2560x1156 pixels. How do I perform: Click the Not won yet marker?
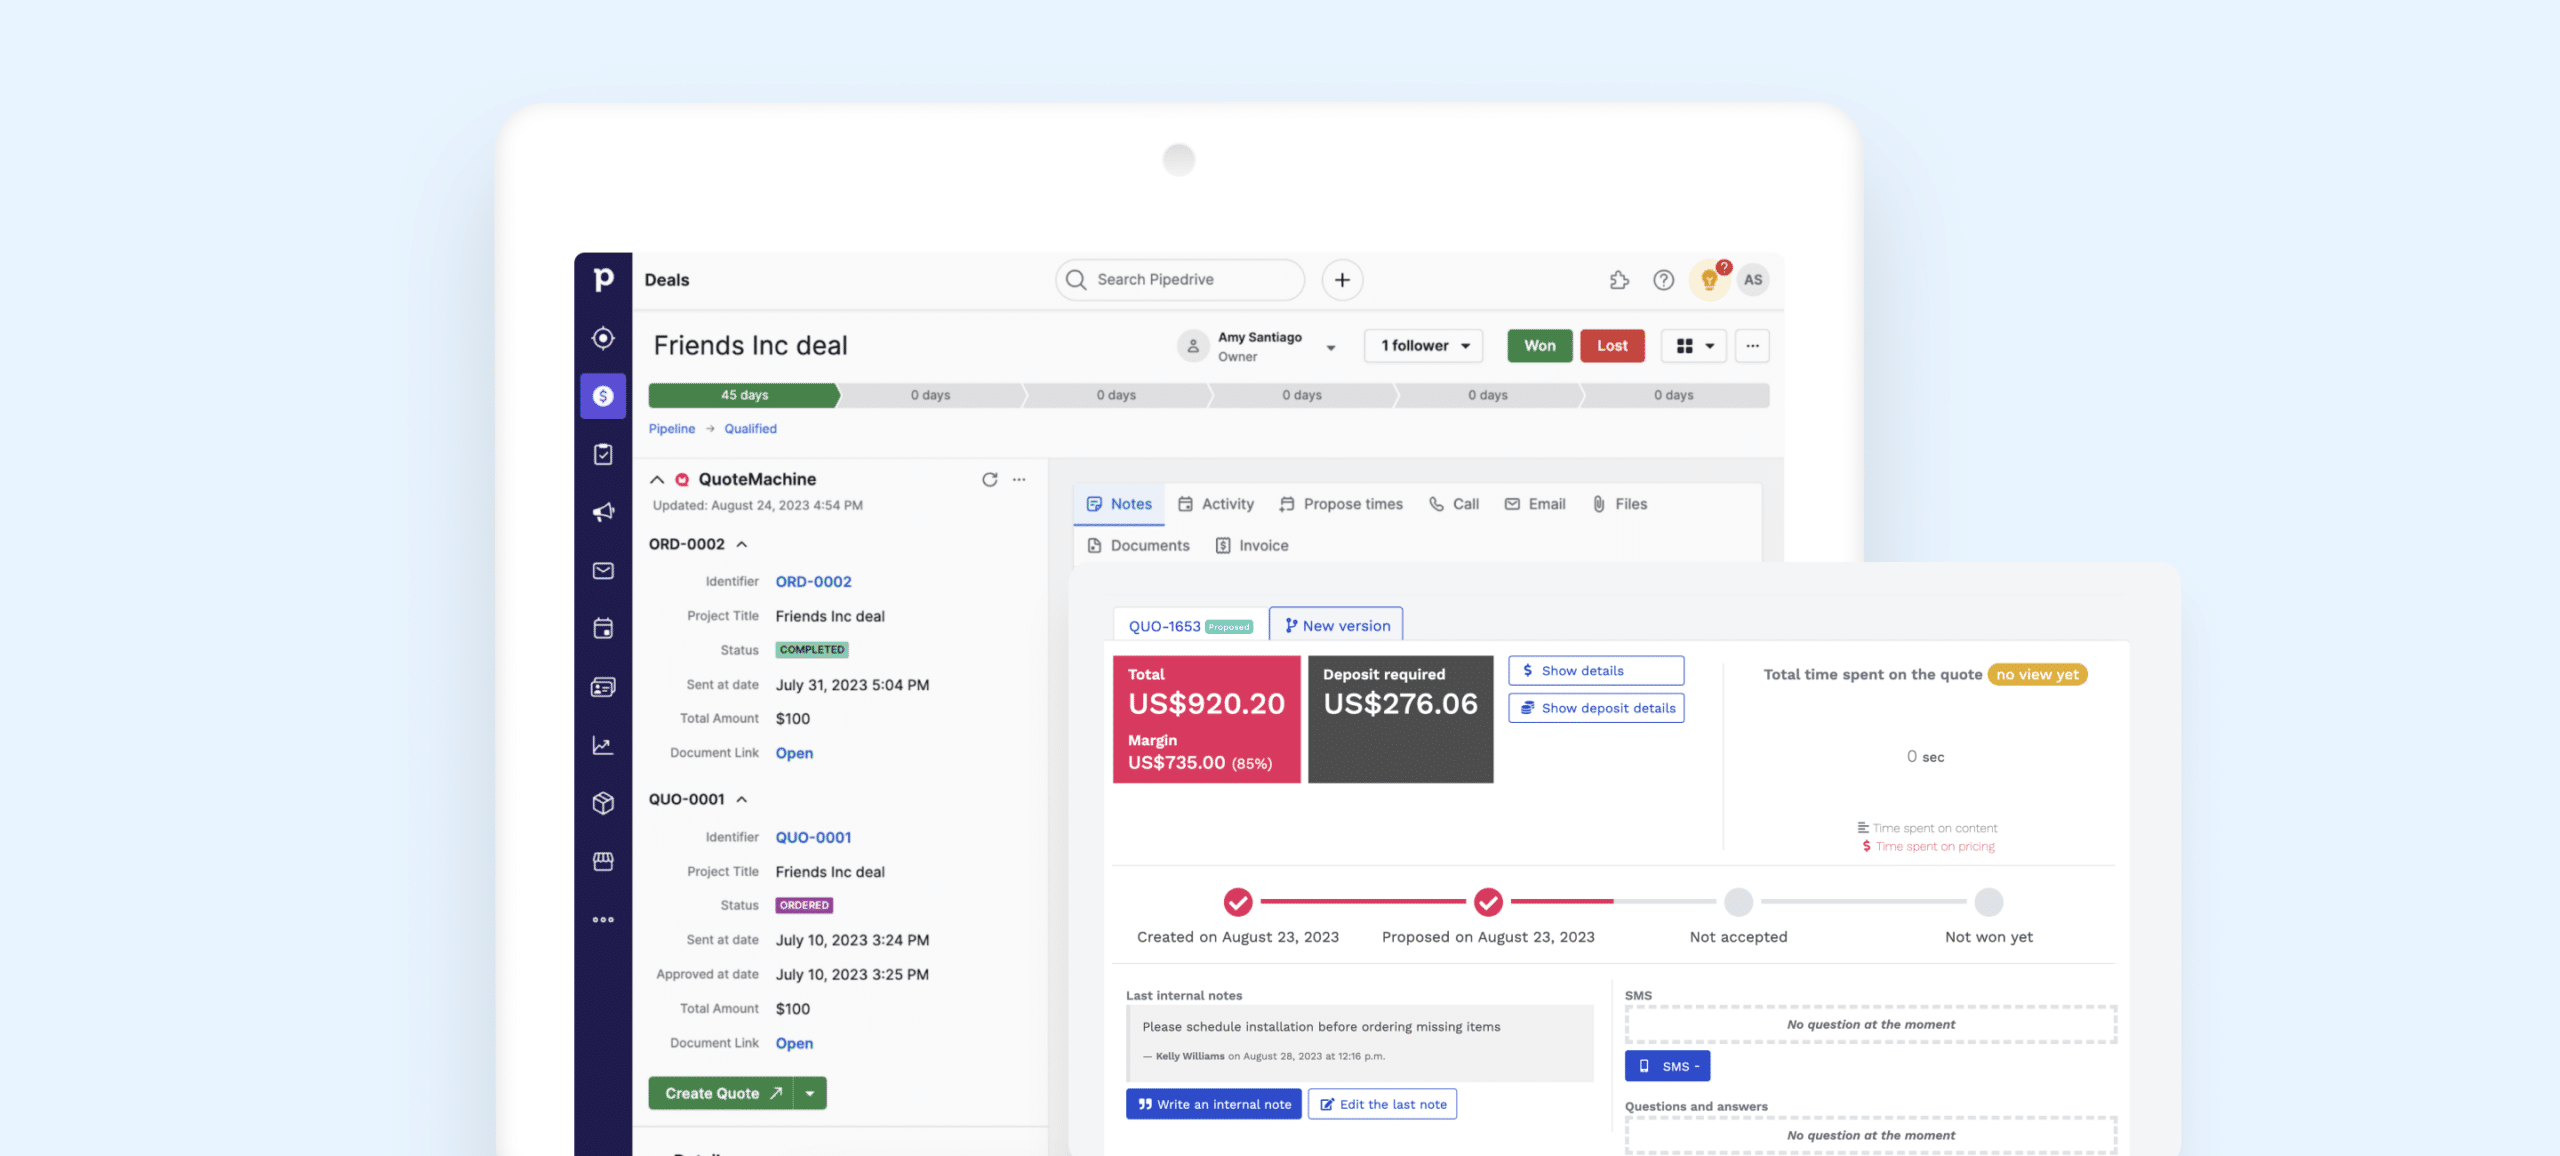1989,902
